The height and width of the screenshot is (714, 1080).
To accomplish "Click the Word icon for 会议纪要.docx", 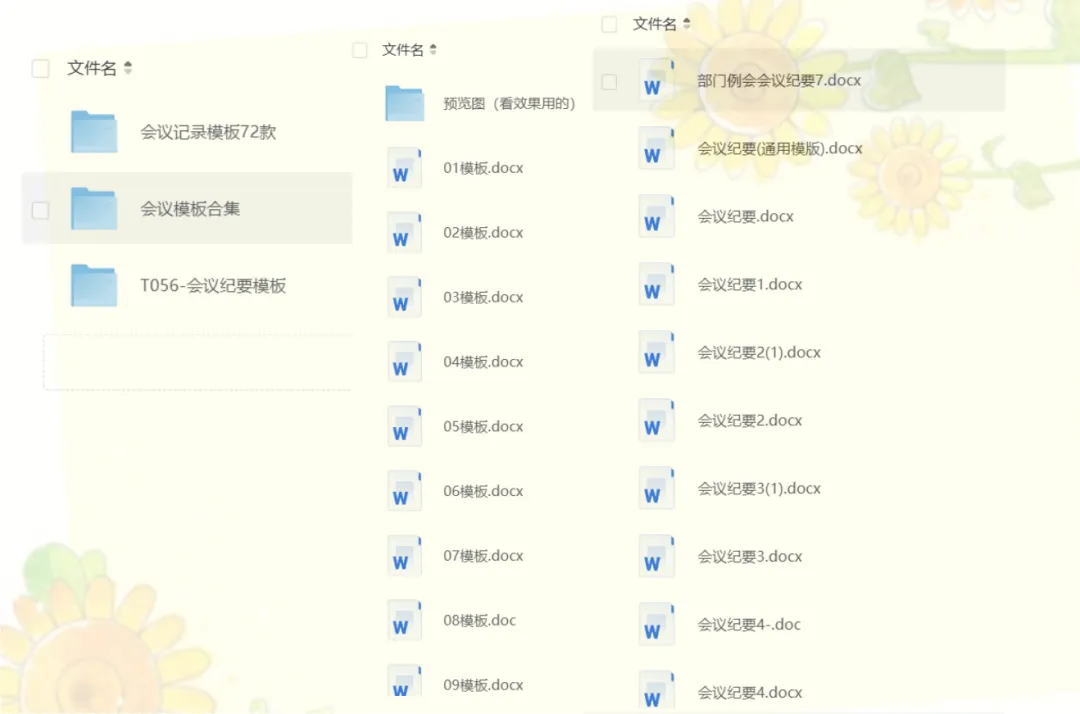I will pos(656,217).
